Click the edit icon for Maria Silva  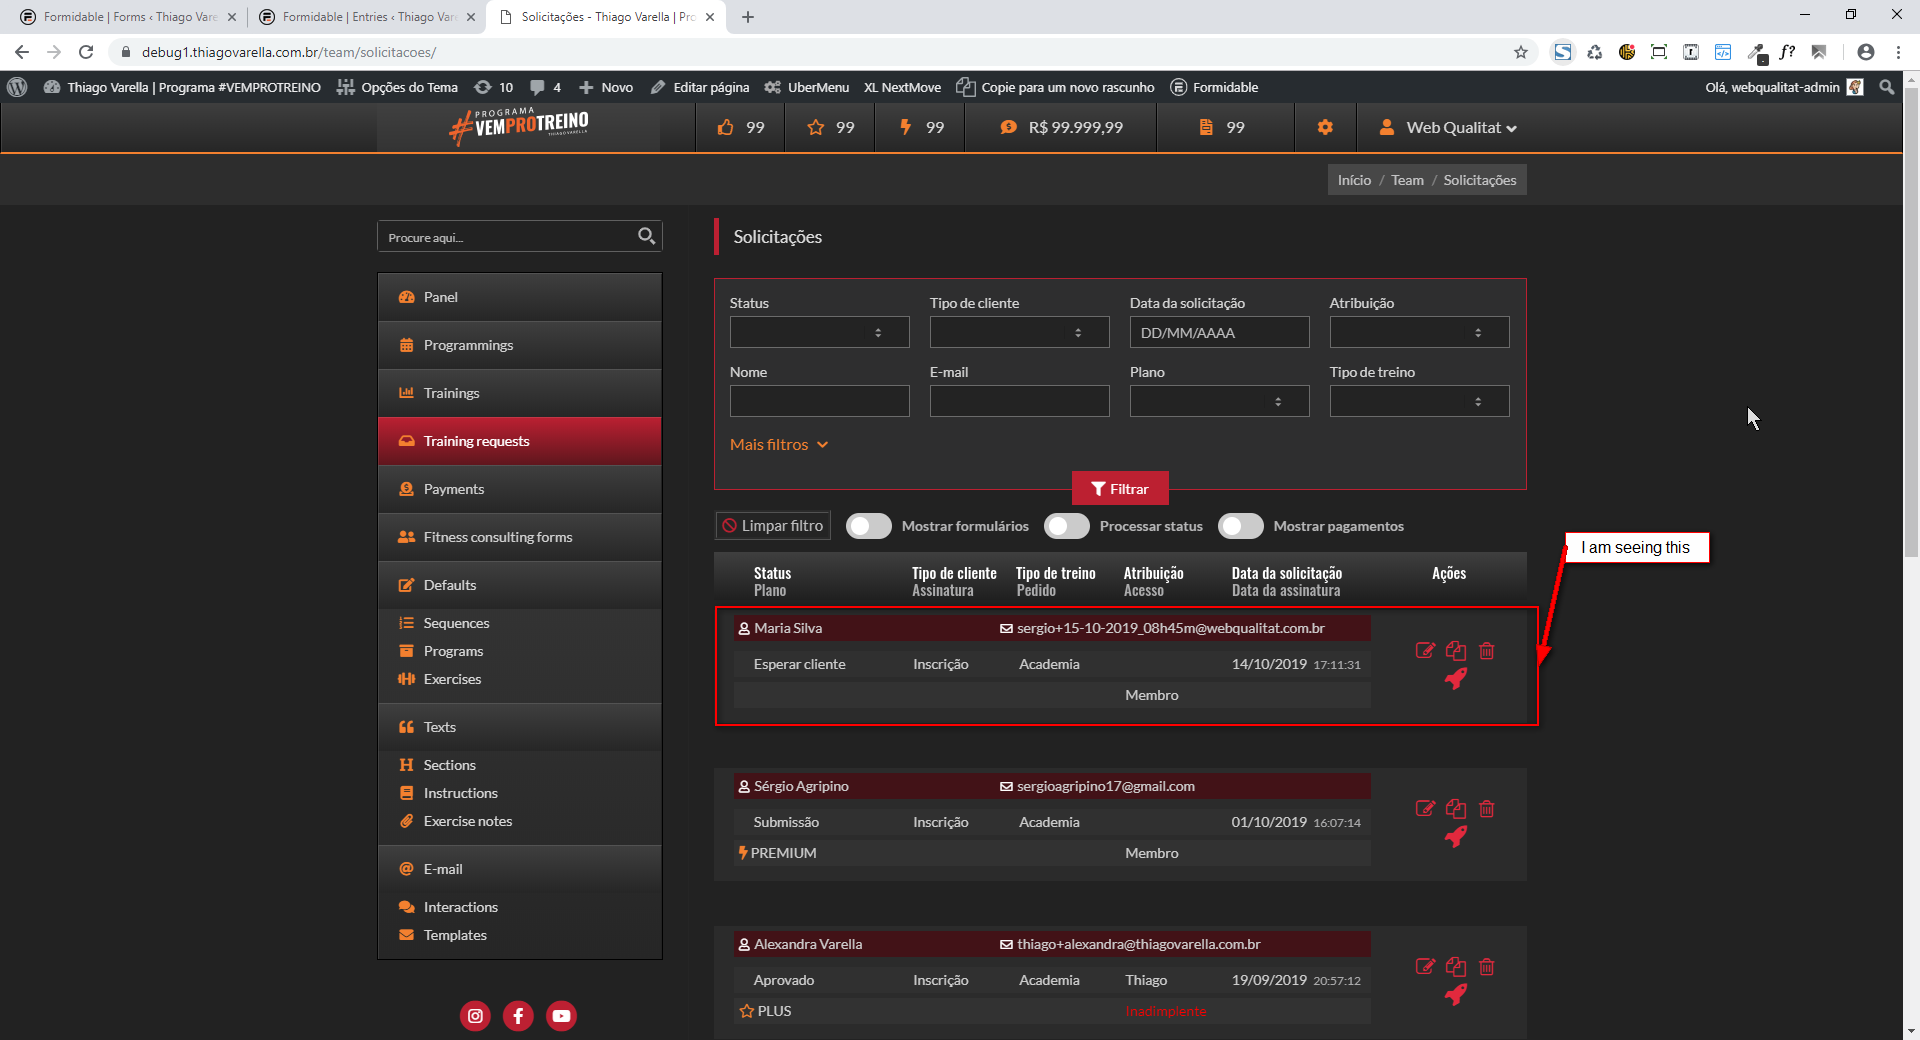tap(1425, 651)
